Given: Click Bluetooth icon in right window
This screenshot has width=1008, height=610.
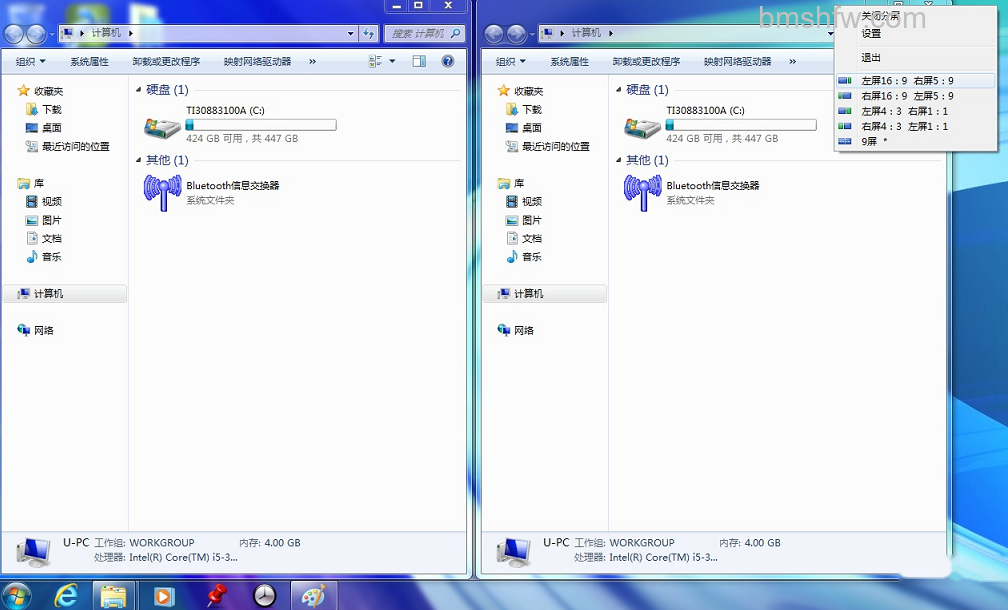Looking at the screenshot, I should click(642, 192).
